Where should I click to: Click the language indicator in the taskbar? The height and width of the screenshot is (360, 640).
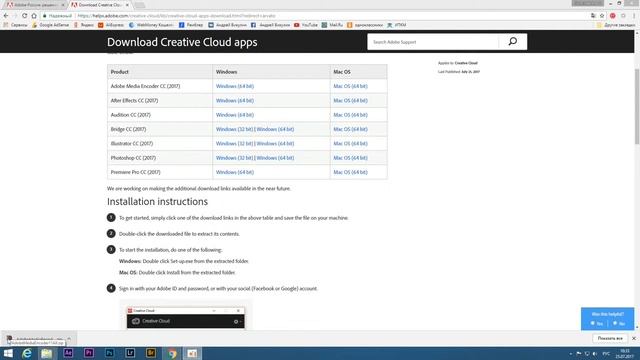pos(606,353)
